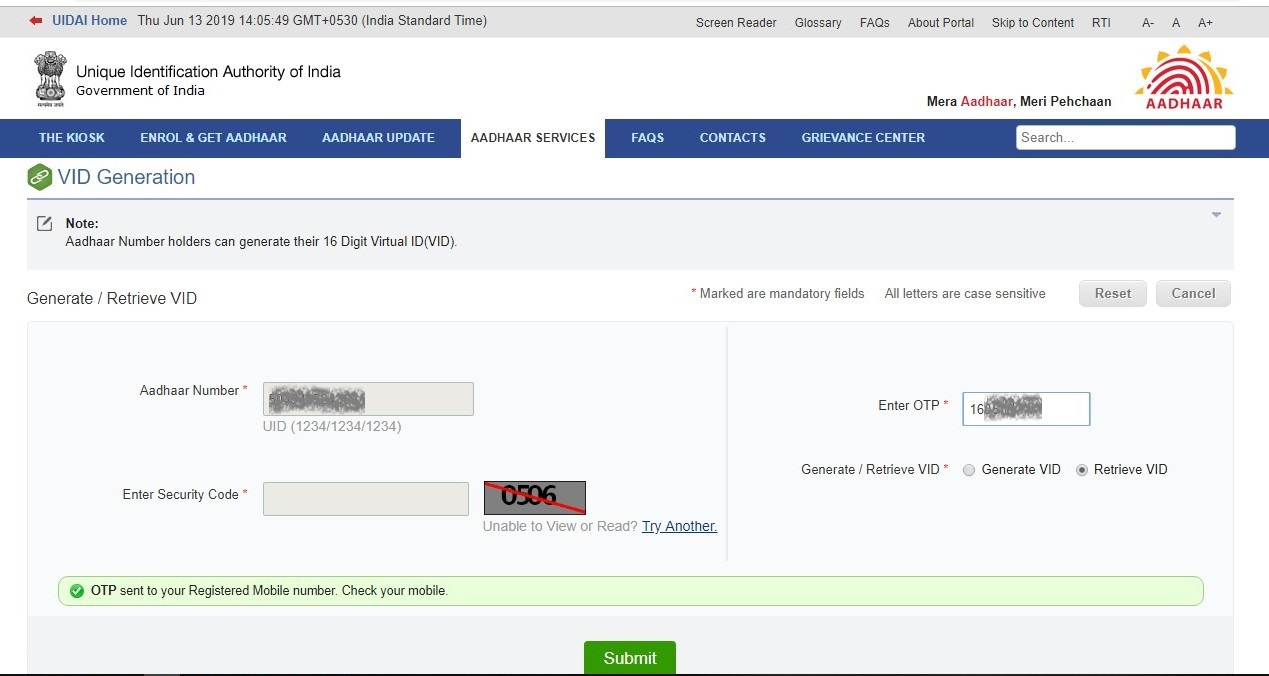Screen dimensions: 1269x676
Task: Click the Skip to Content link
Action: [1033, 23]
